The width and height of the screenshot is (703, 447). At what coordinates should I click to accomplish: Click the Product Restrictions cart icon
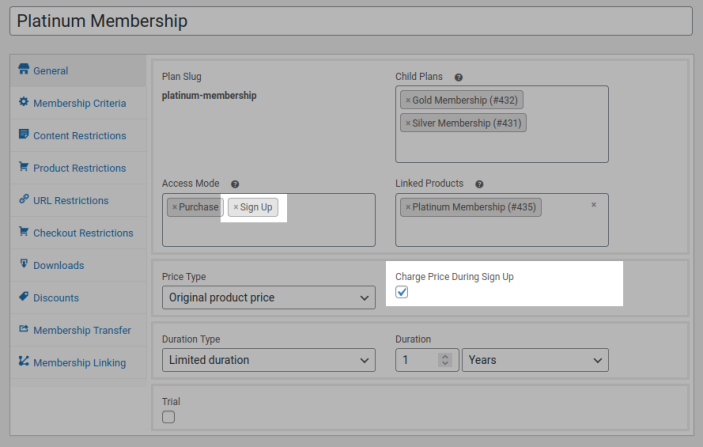[23, 167]
